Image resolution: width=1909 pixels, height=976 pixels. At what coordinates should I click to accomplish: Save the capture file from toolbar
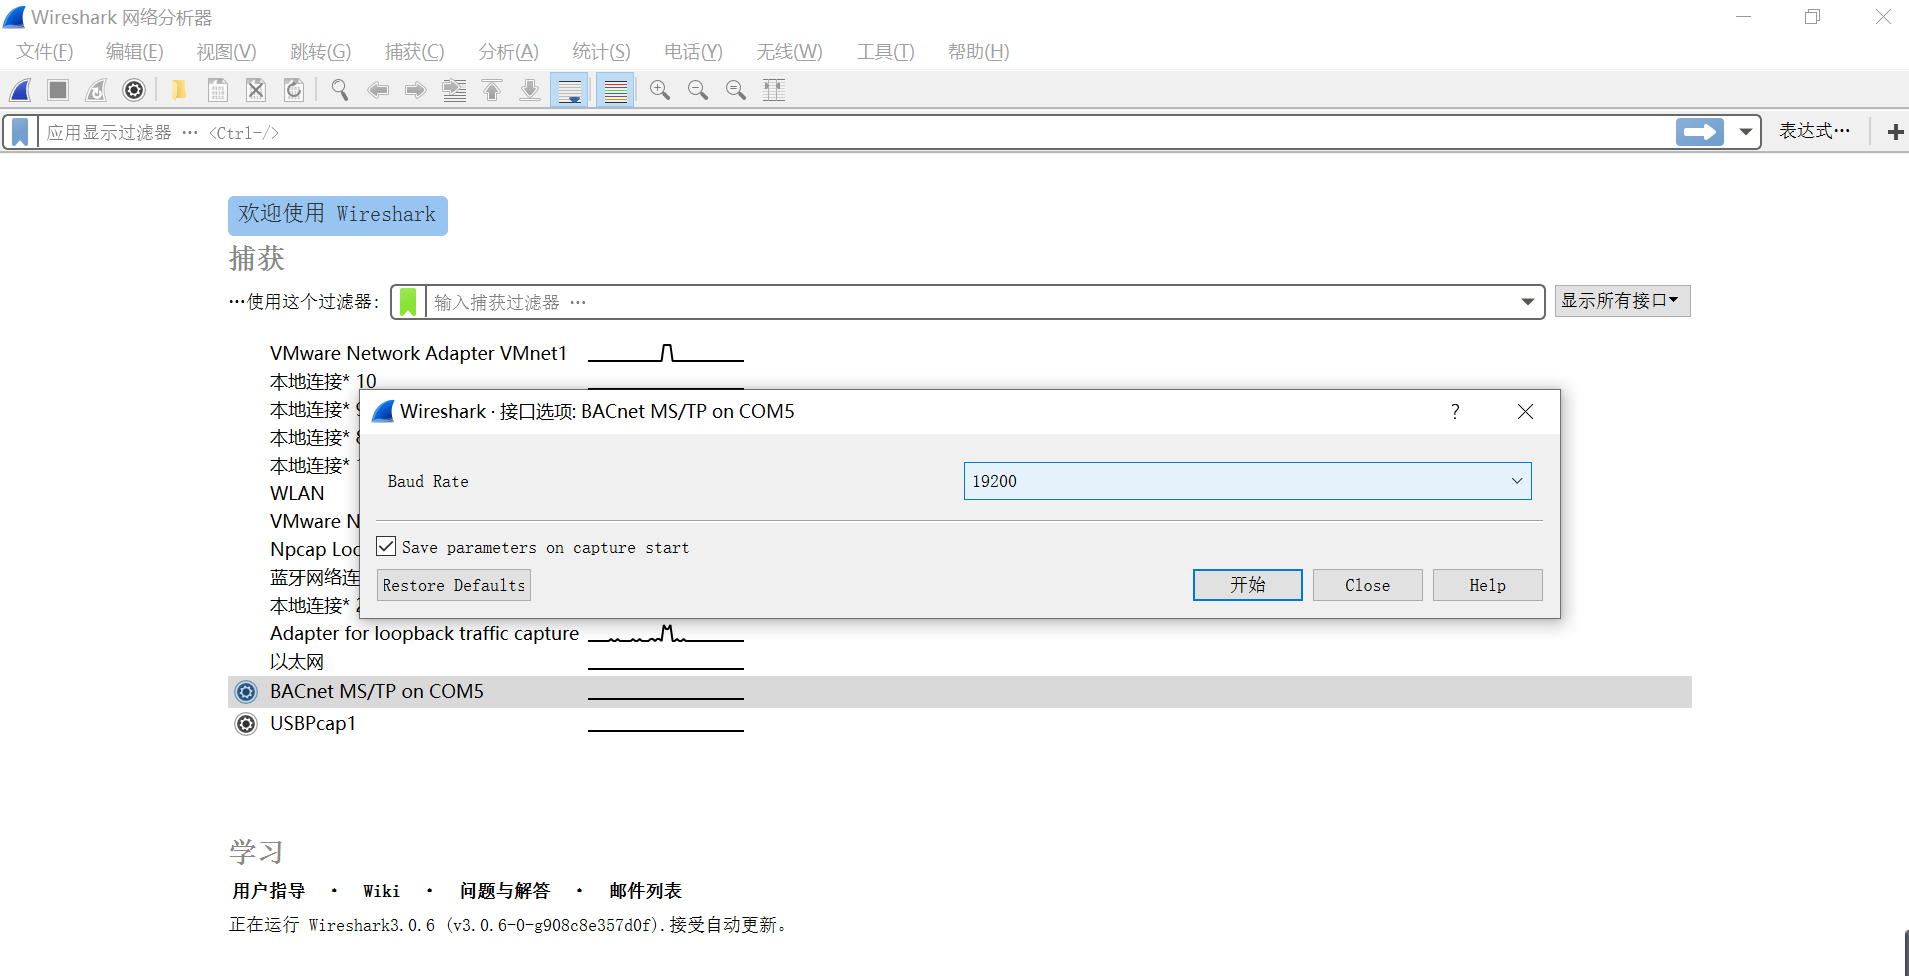pos(218,90)
